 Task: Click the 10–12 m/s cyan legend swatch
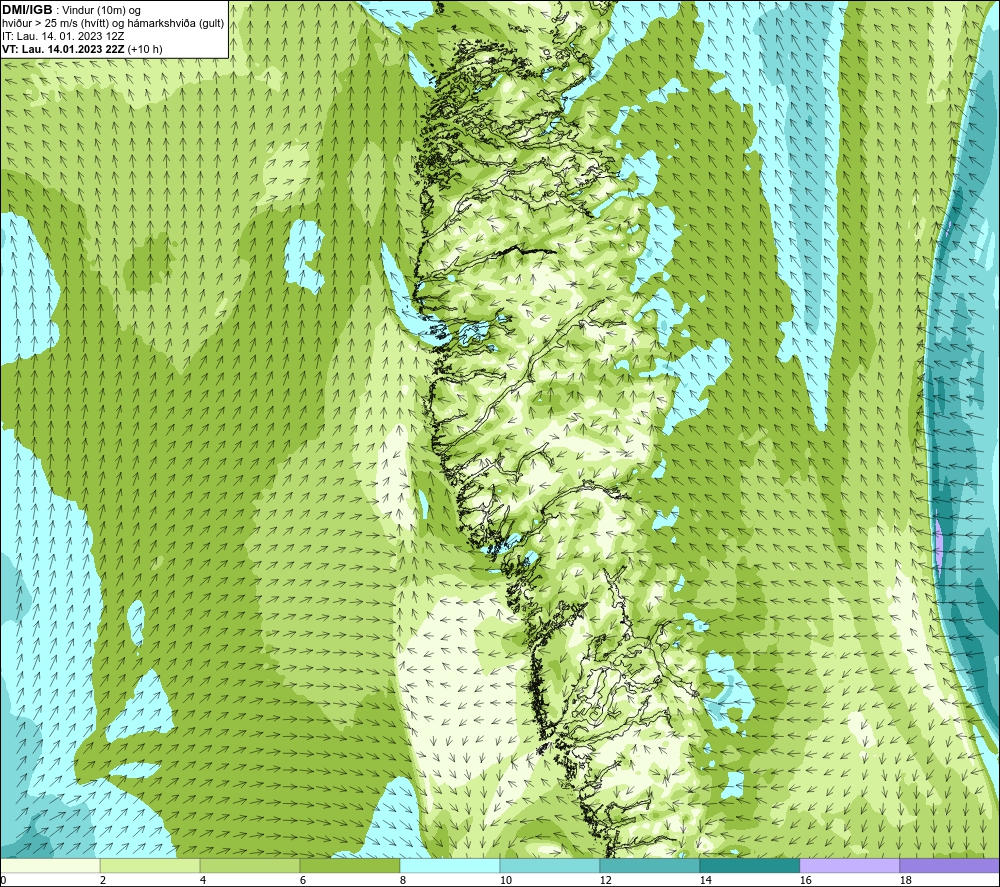pos(550,866)
